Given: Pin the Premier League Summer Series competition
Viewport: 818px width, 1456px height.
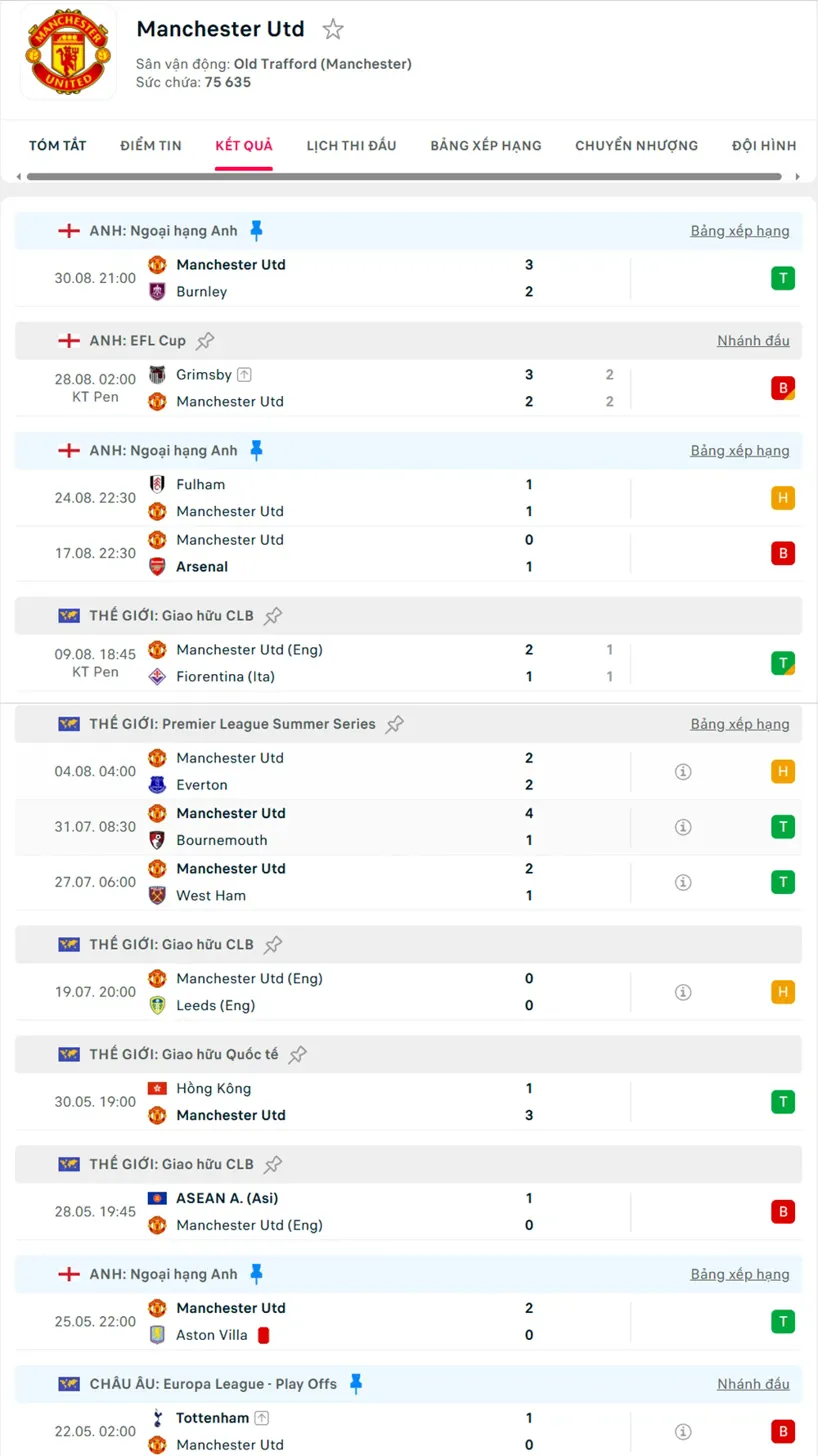Looking at the screenshot, I should click(x=395, y=724).
